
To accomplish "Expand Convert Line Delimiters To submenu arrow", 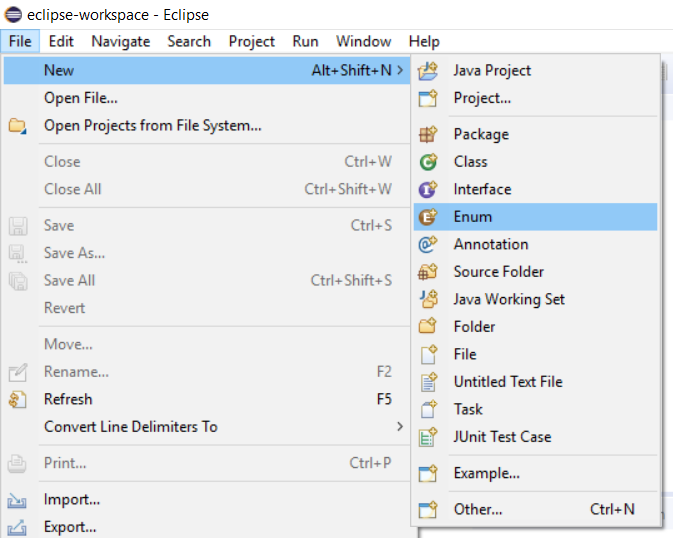I will 400,426.
